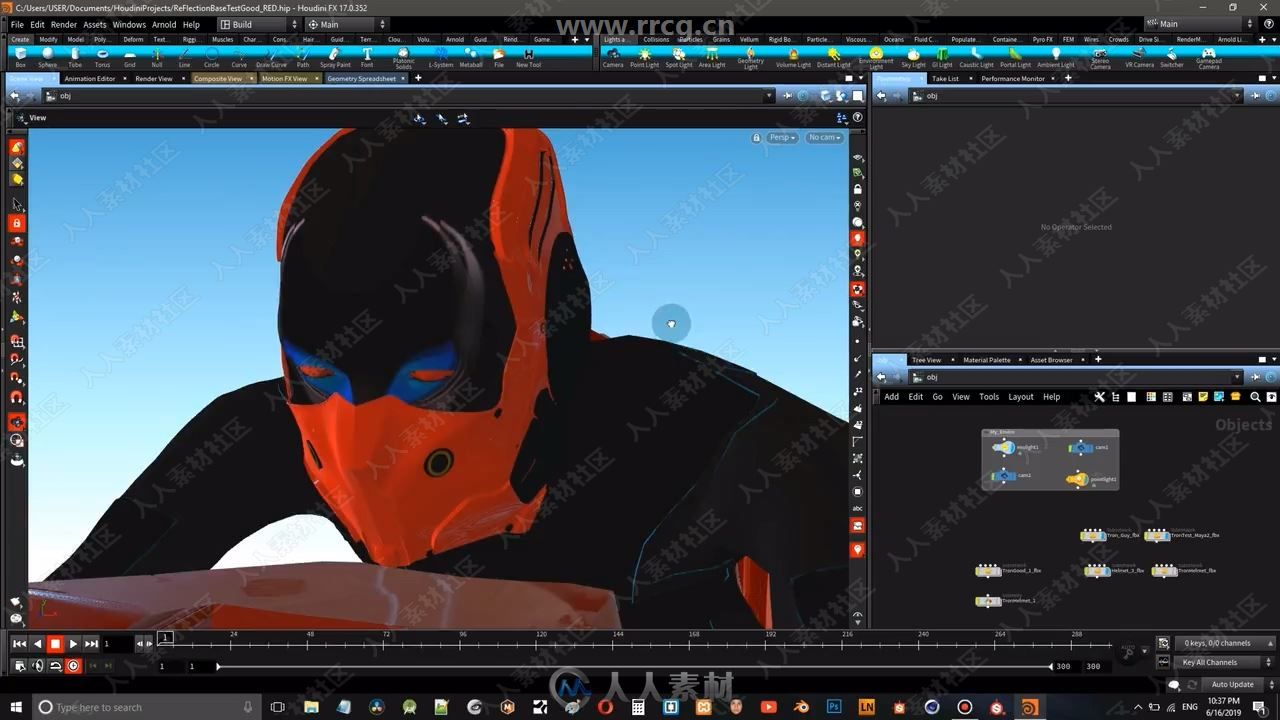Toggle pin on viewport pane path bar
The height and width of the screenshot is (720, 1280).
click(787, 96)
